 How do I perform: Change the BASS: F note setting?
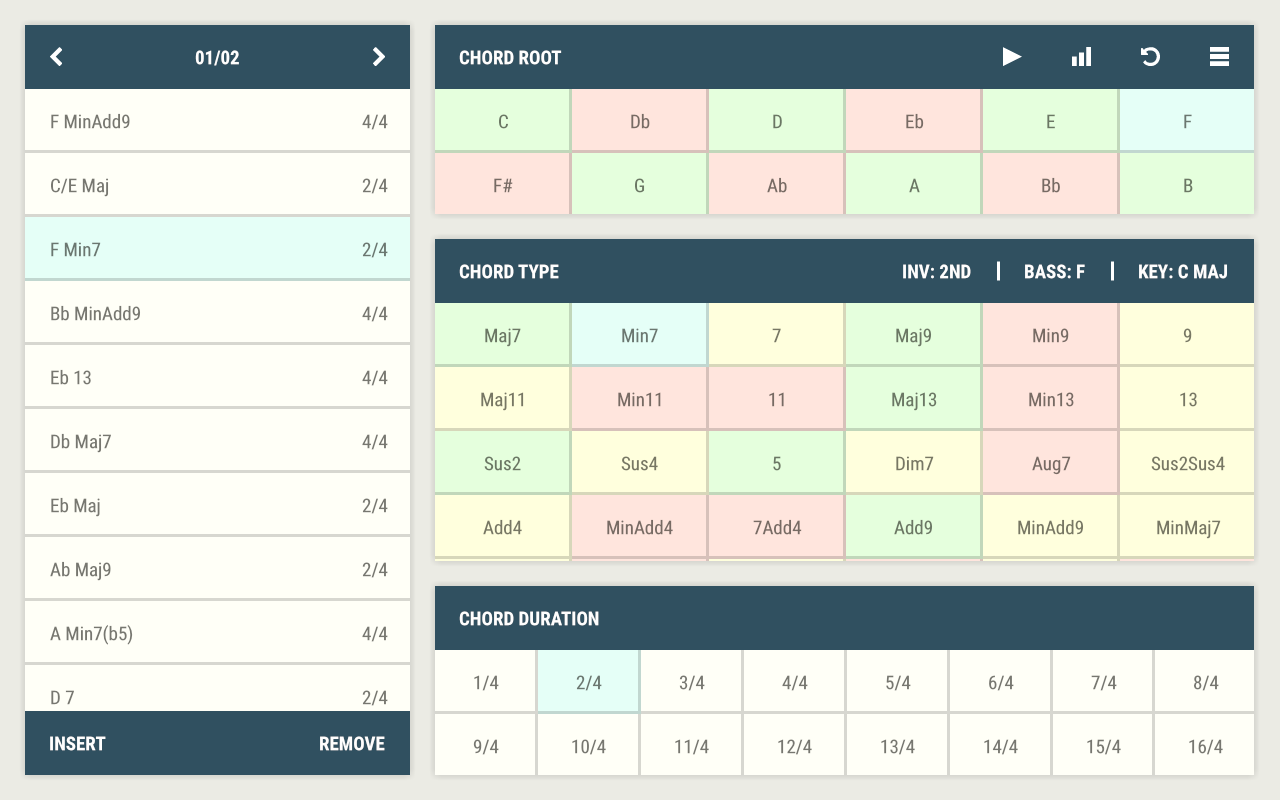pyautogui.click(x=1054, y=272)
